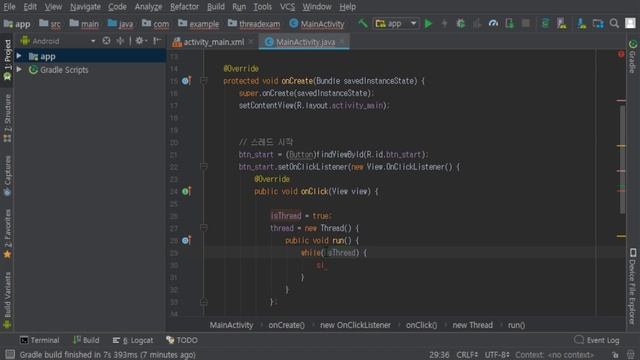
Task: Click the lock icon in status bar
Action: pyautogui.click(x=615, y=355)
